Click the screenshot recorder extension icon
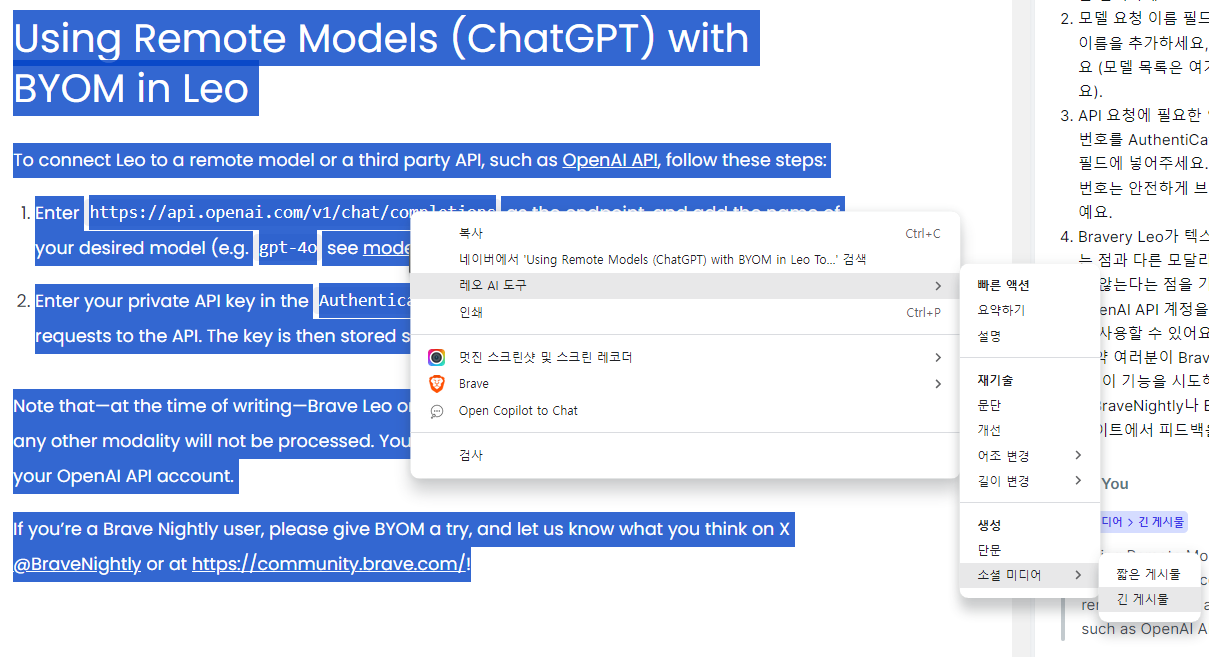This screenshot has height=657, width=1209. pyautogui.click(x=436, y=357)
